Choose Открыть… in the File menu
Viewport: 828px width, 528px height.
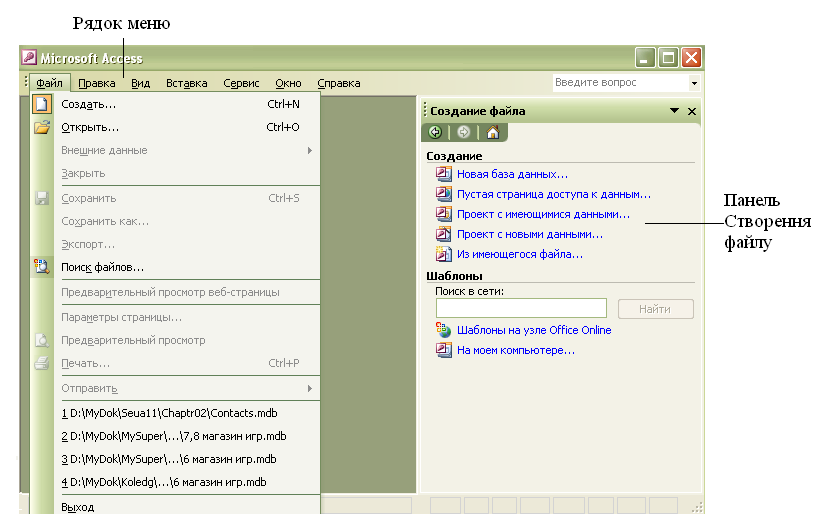pos(176,127)
